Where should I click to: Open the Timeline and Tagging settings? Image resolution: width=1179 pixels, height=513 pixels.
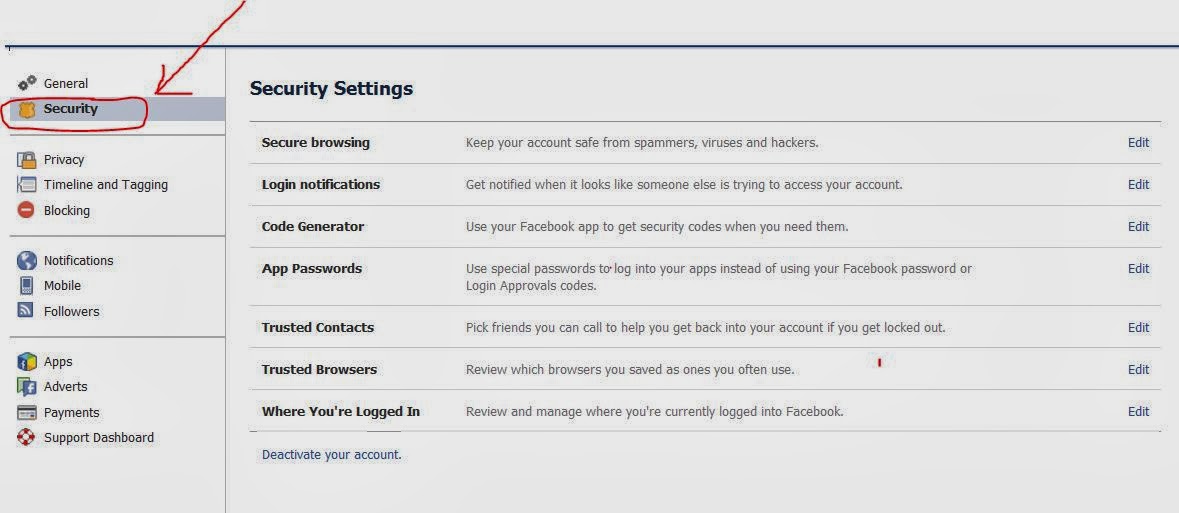(106, 184)
